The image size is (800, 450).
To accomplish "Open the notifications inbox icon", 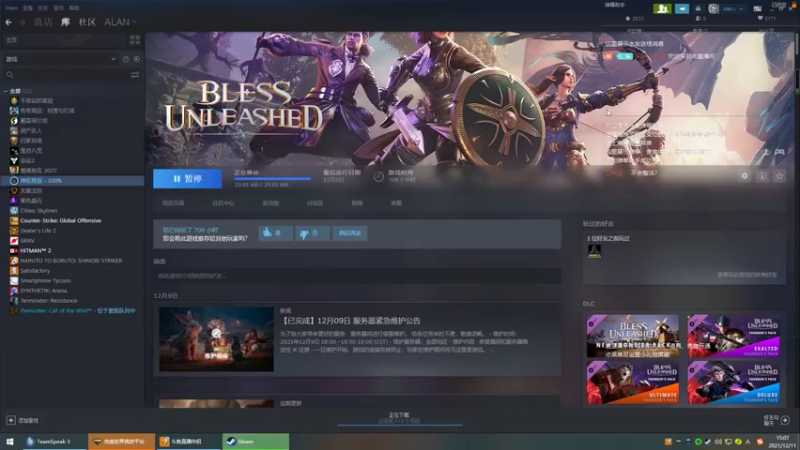I will [698, 9].
